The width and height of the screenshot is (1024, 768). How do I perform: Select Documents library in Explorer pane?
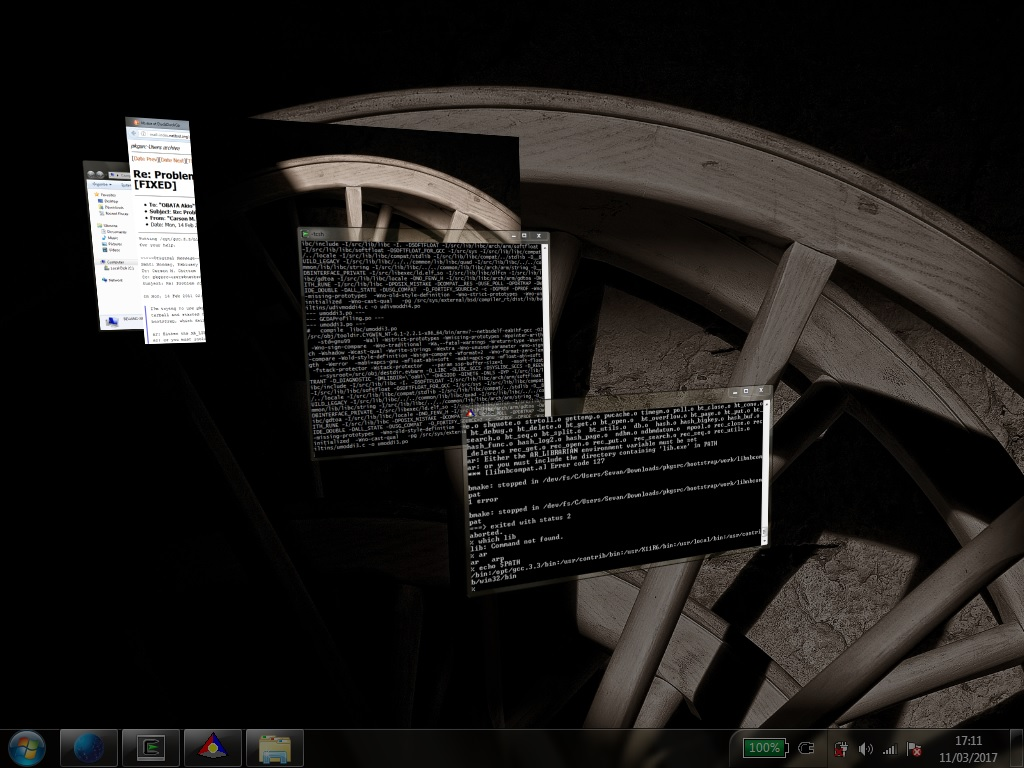[114, 232]
